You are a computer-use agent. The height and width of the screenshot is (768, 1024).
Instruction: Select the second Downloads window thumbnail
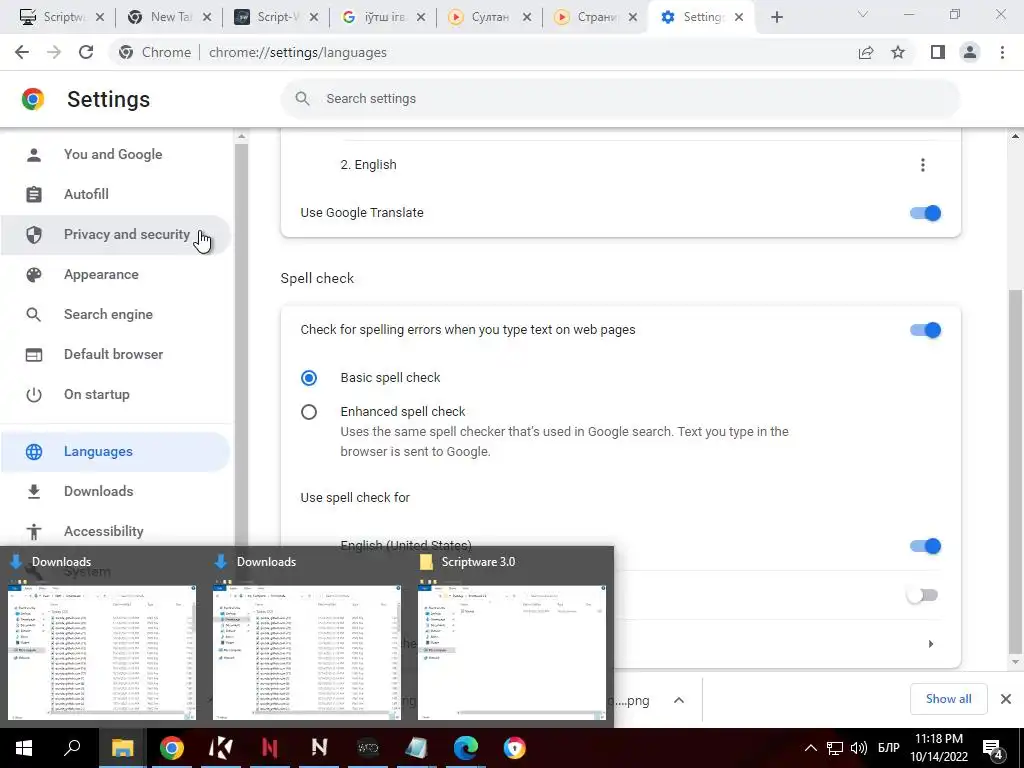(x=307, y=652)
